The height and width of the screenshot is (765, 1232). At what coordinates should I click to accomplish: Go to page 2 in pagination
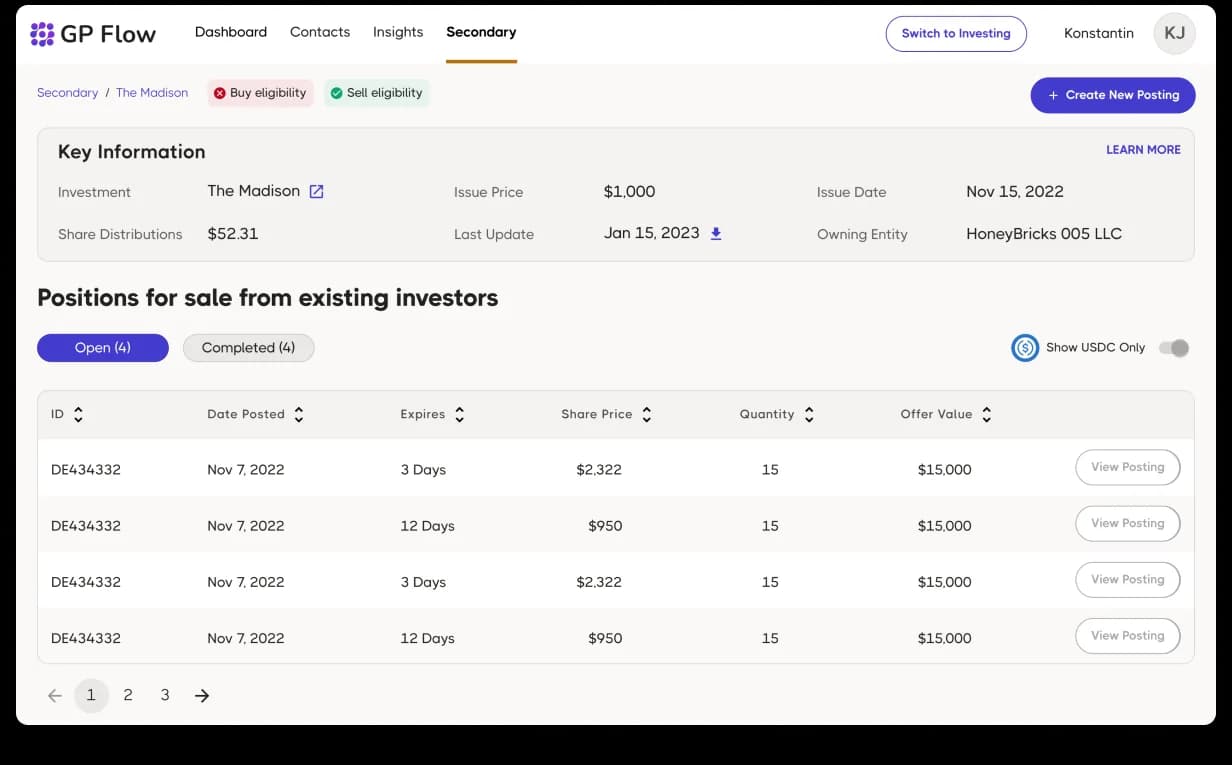pos(128,695)
